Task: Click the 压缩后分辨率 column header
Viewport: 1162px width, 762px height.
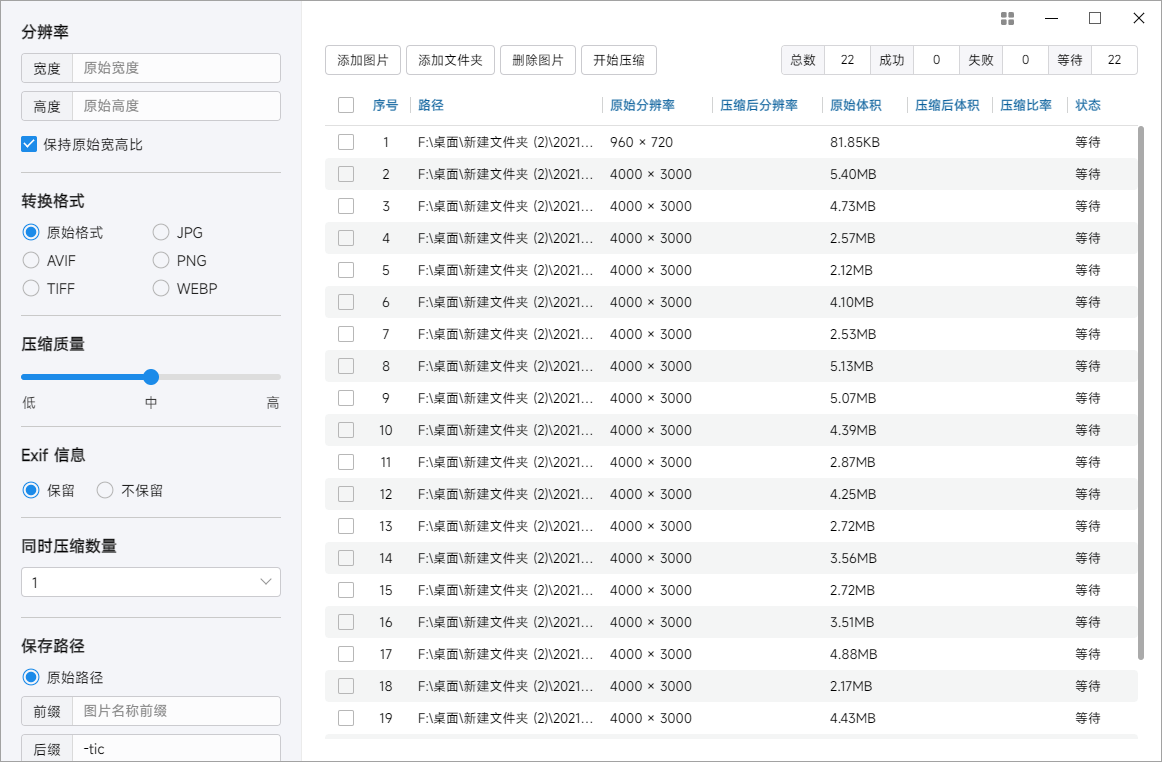Action: pyautogui.click(x=759, y=105)
